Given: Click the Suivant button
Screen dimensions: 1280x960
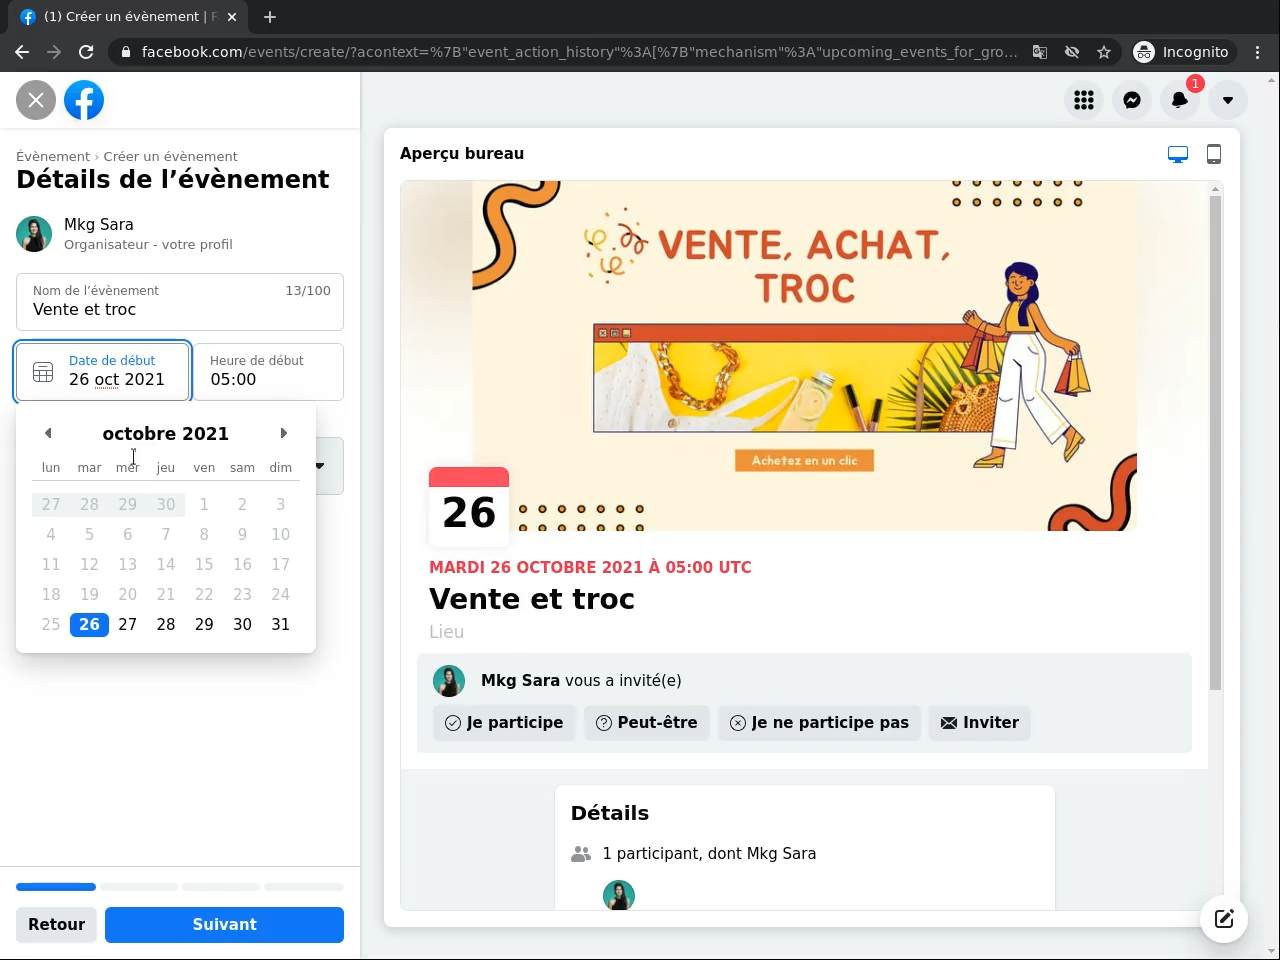Looking at the screenshot, I should pos(224,925).
